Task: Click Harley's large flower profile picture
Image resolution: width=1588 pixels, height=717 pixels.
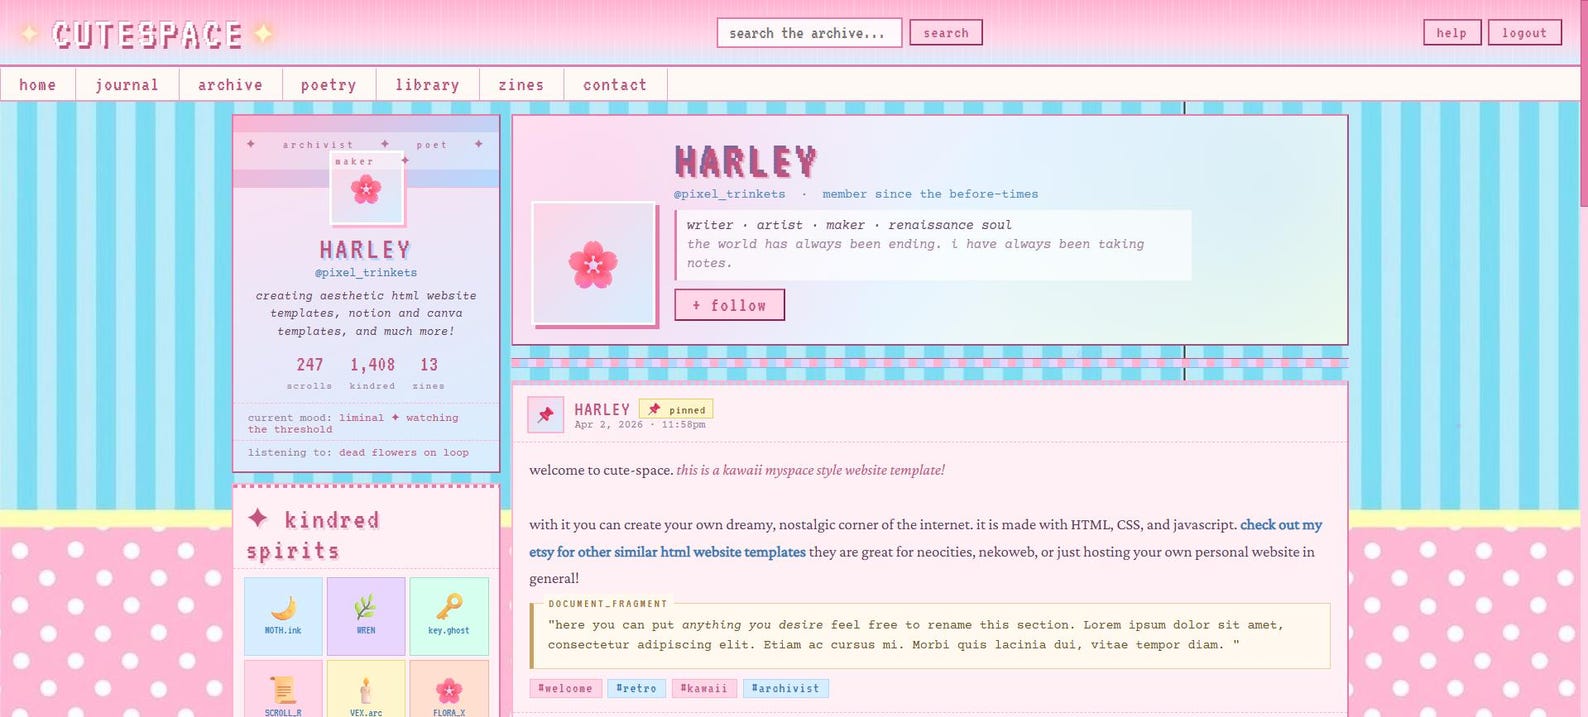Action: (x=594, y=264)
